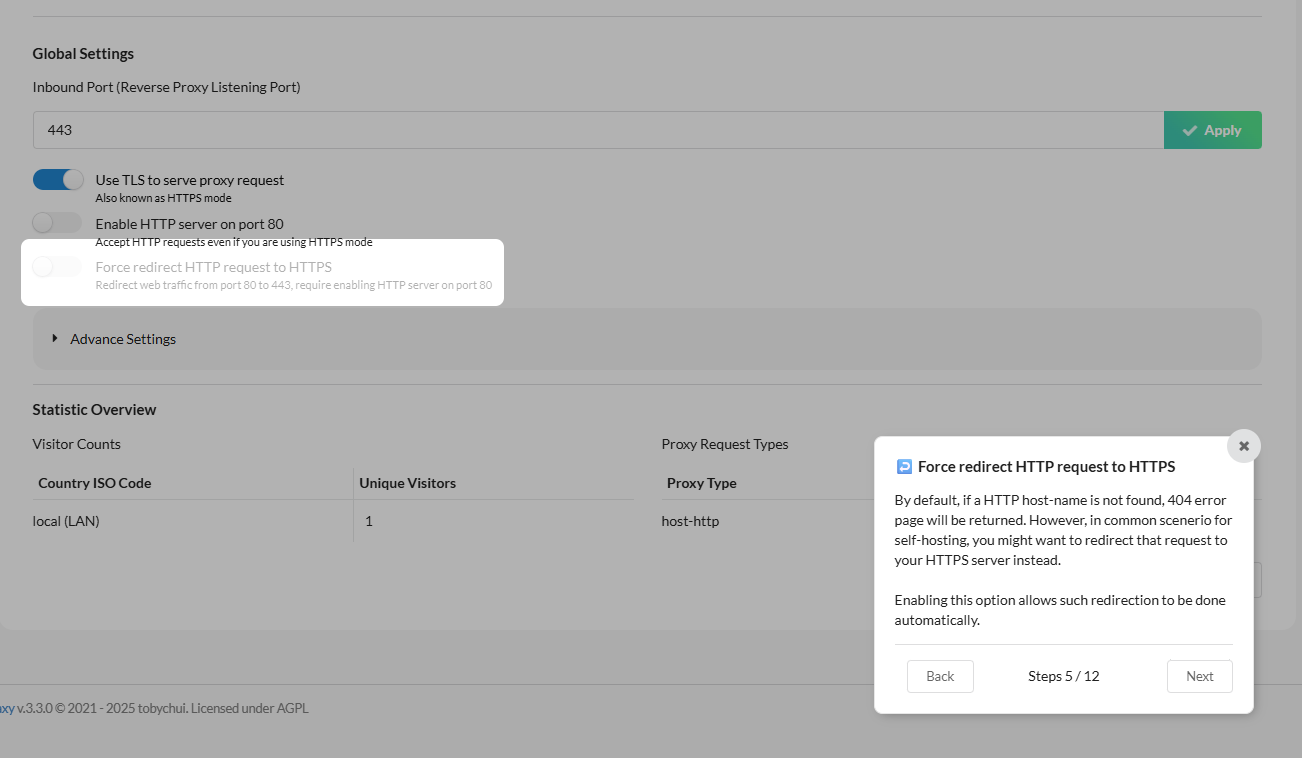Viewport: 1302px width, 758px height.
Task: Click the Steps 5 / 12 indicator
Action: (x=1063, y=676)
